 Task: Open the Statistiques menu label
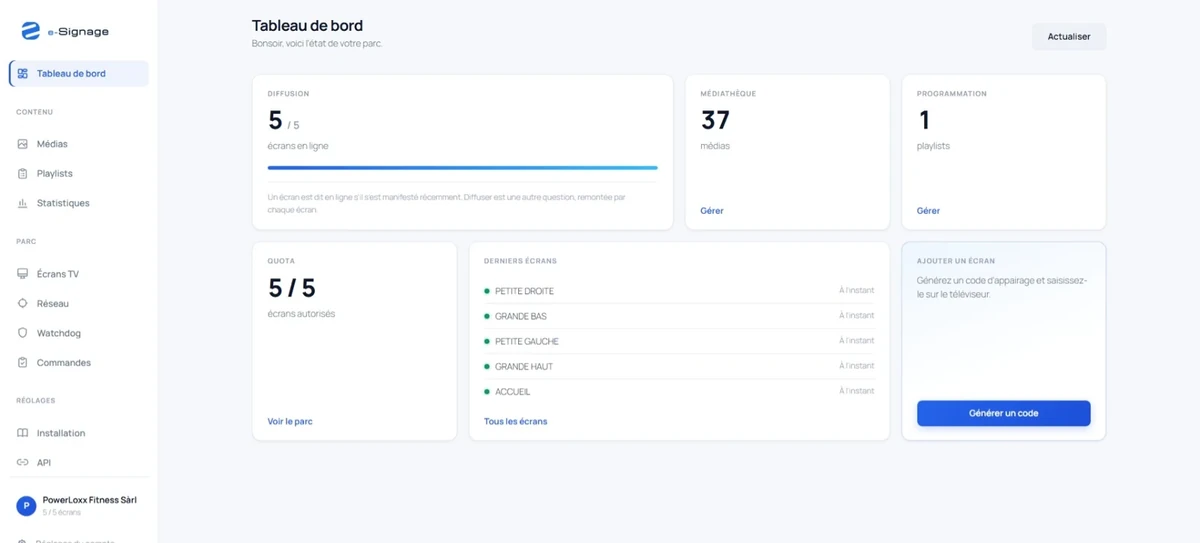coord(63,203)
